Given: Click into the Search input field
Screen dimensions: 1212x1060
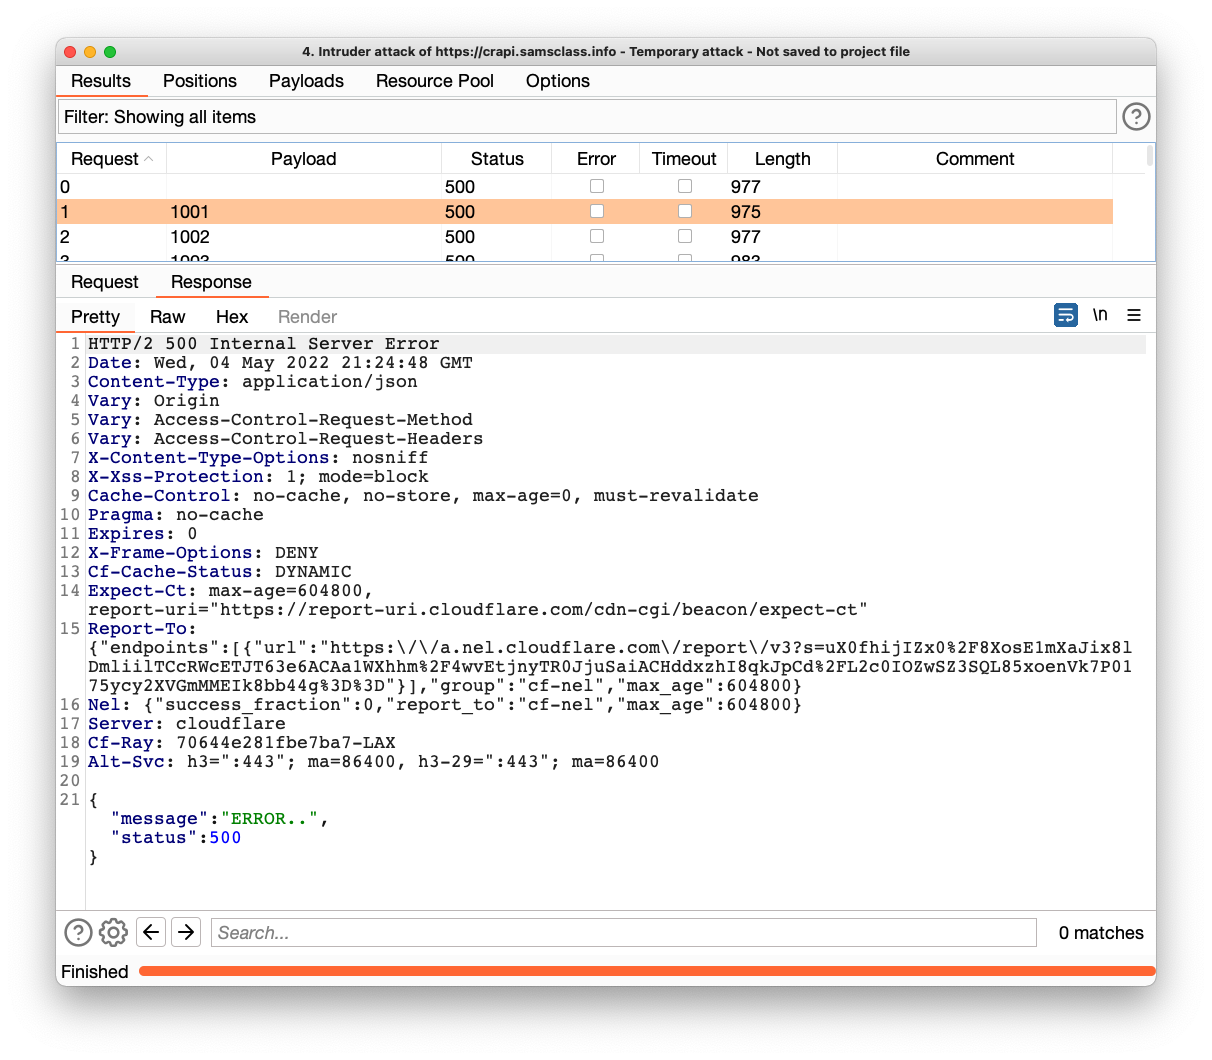Looking at the screenshot, I should [624, 933].
